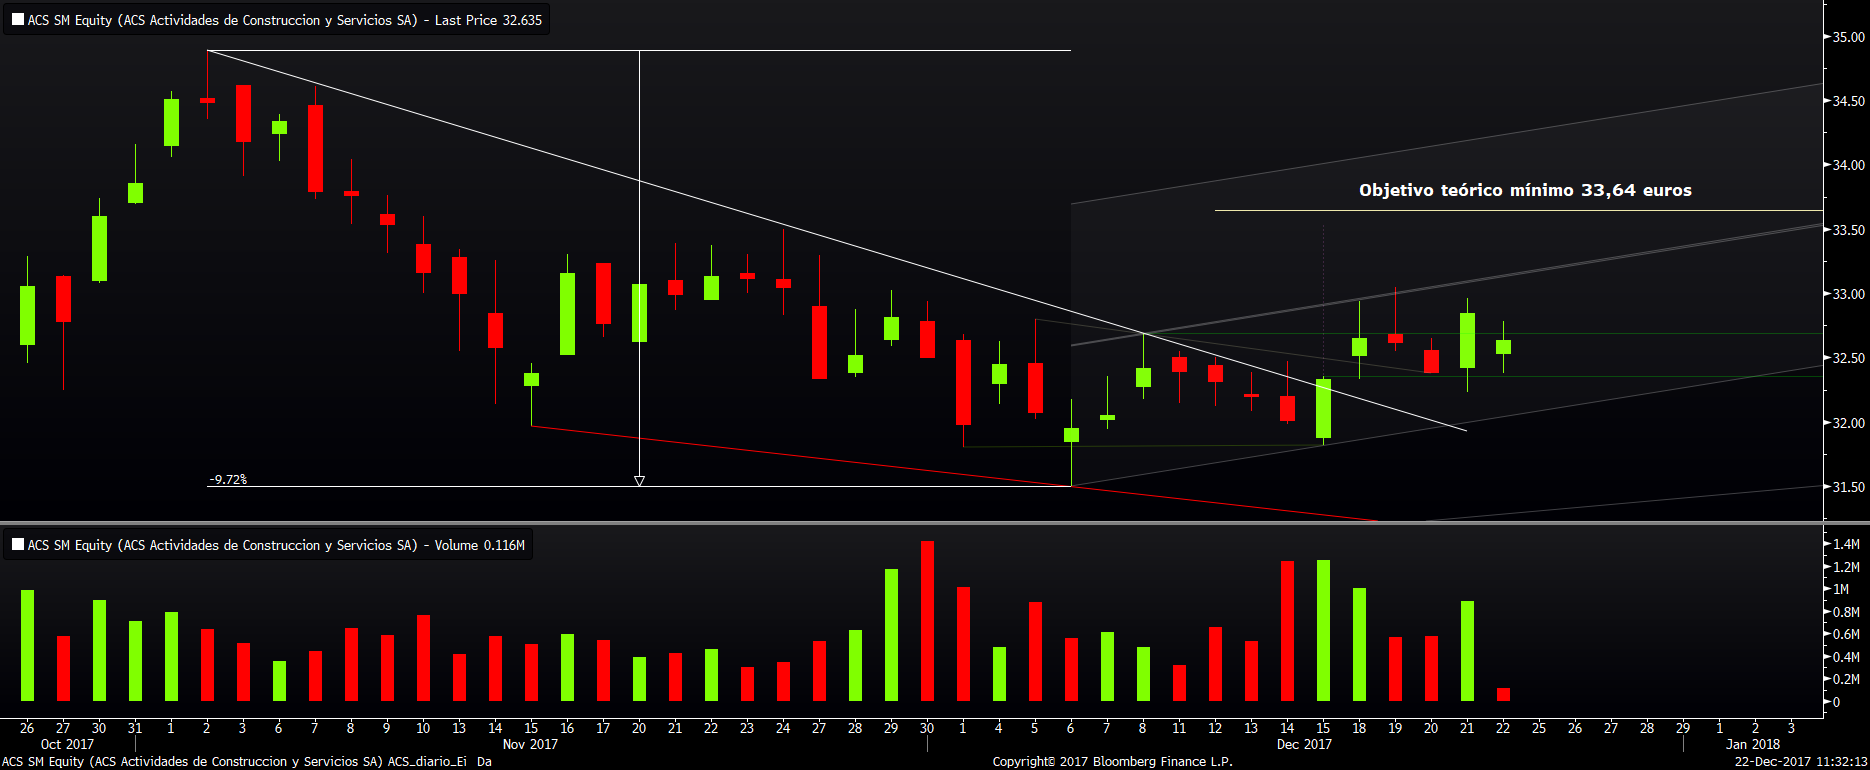This screenshot has width=1870, height=770.
Task: Click the Oct 2017 month label
Action: coord(67,744)
